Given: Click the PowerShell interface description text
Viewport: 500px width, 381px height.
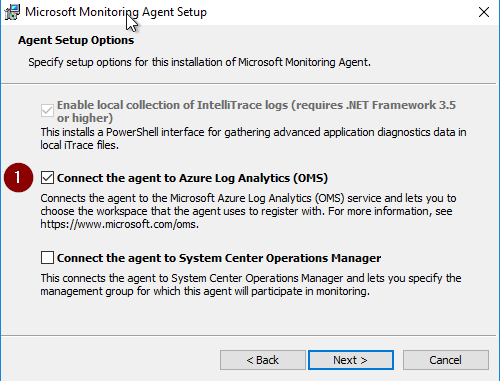Looking at the screenshot, I should pos(253,139).
